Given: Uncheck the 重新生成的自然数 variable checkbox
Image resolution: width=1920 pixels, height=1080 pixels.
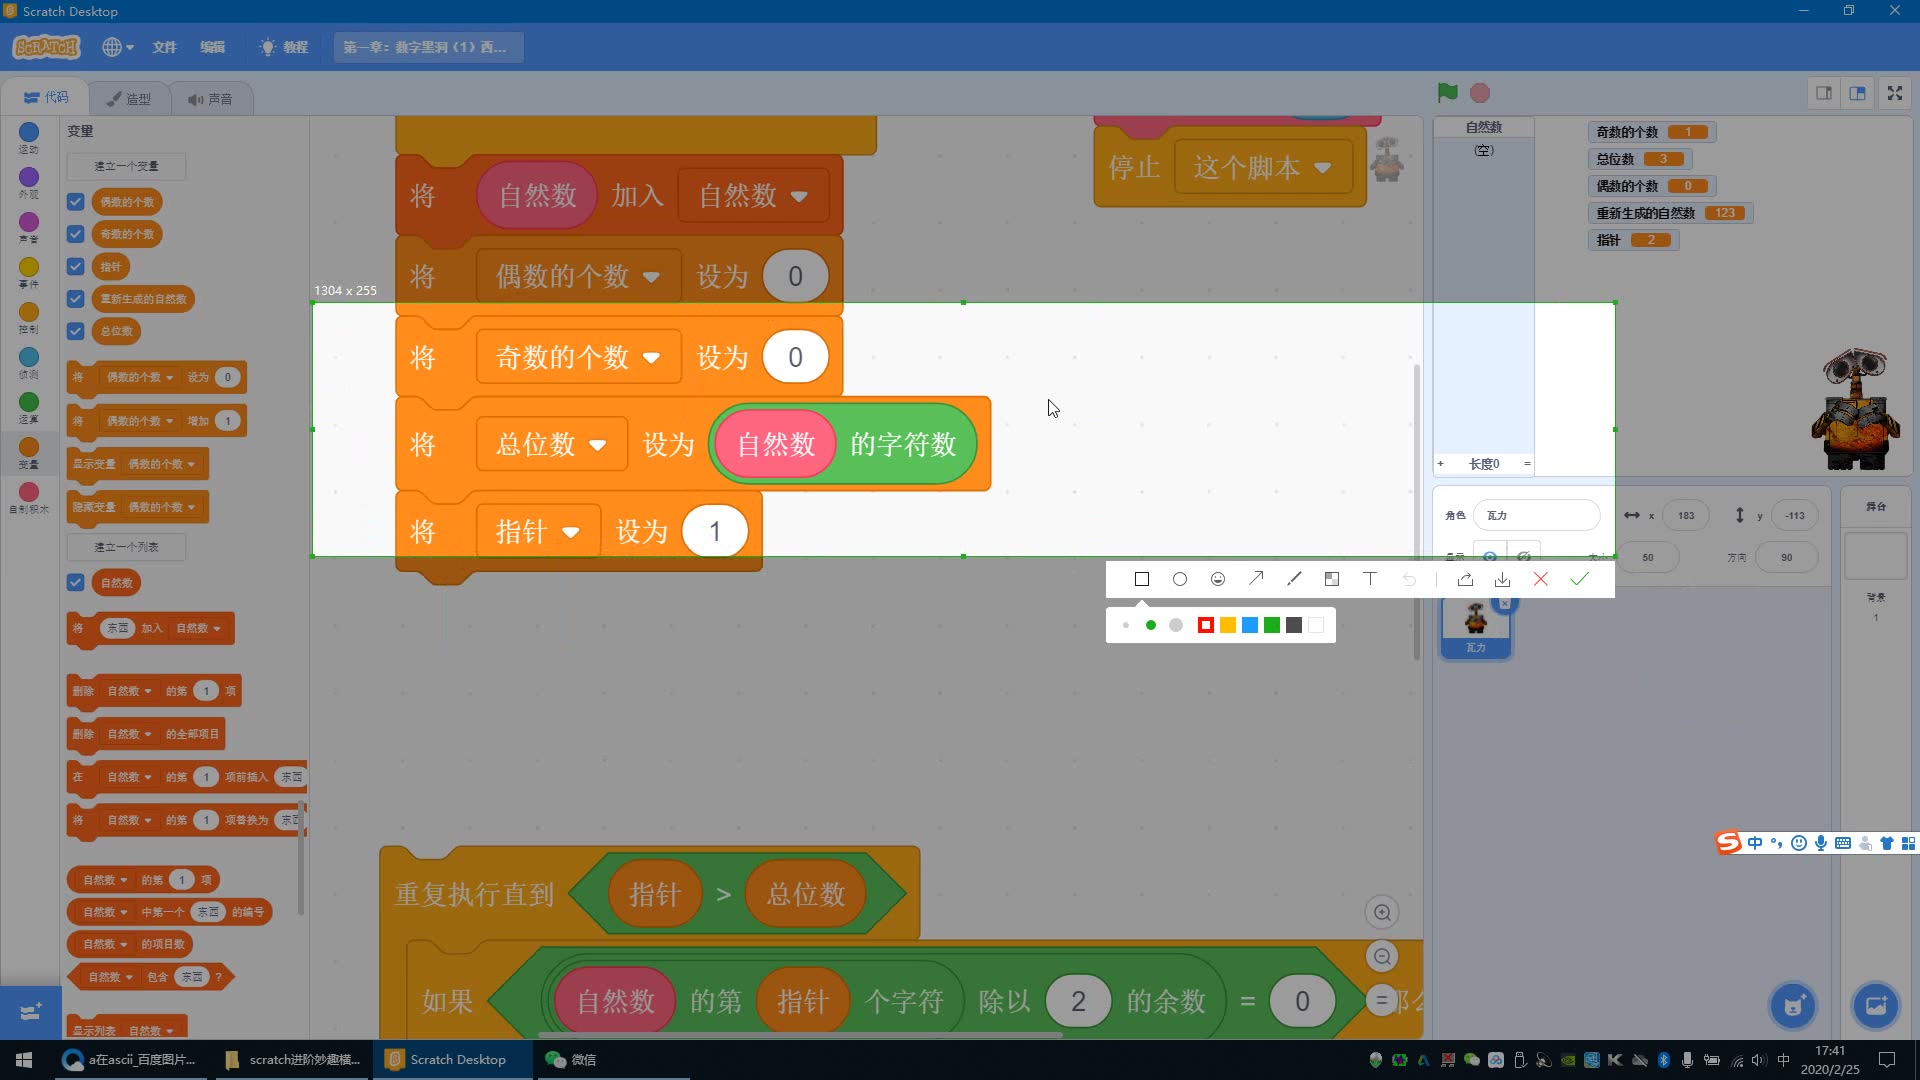Looking at the screenshot, I should coord(75,299).
